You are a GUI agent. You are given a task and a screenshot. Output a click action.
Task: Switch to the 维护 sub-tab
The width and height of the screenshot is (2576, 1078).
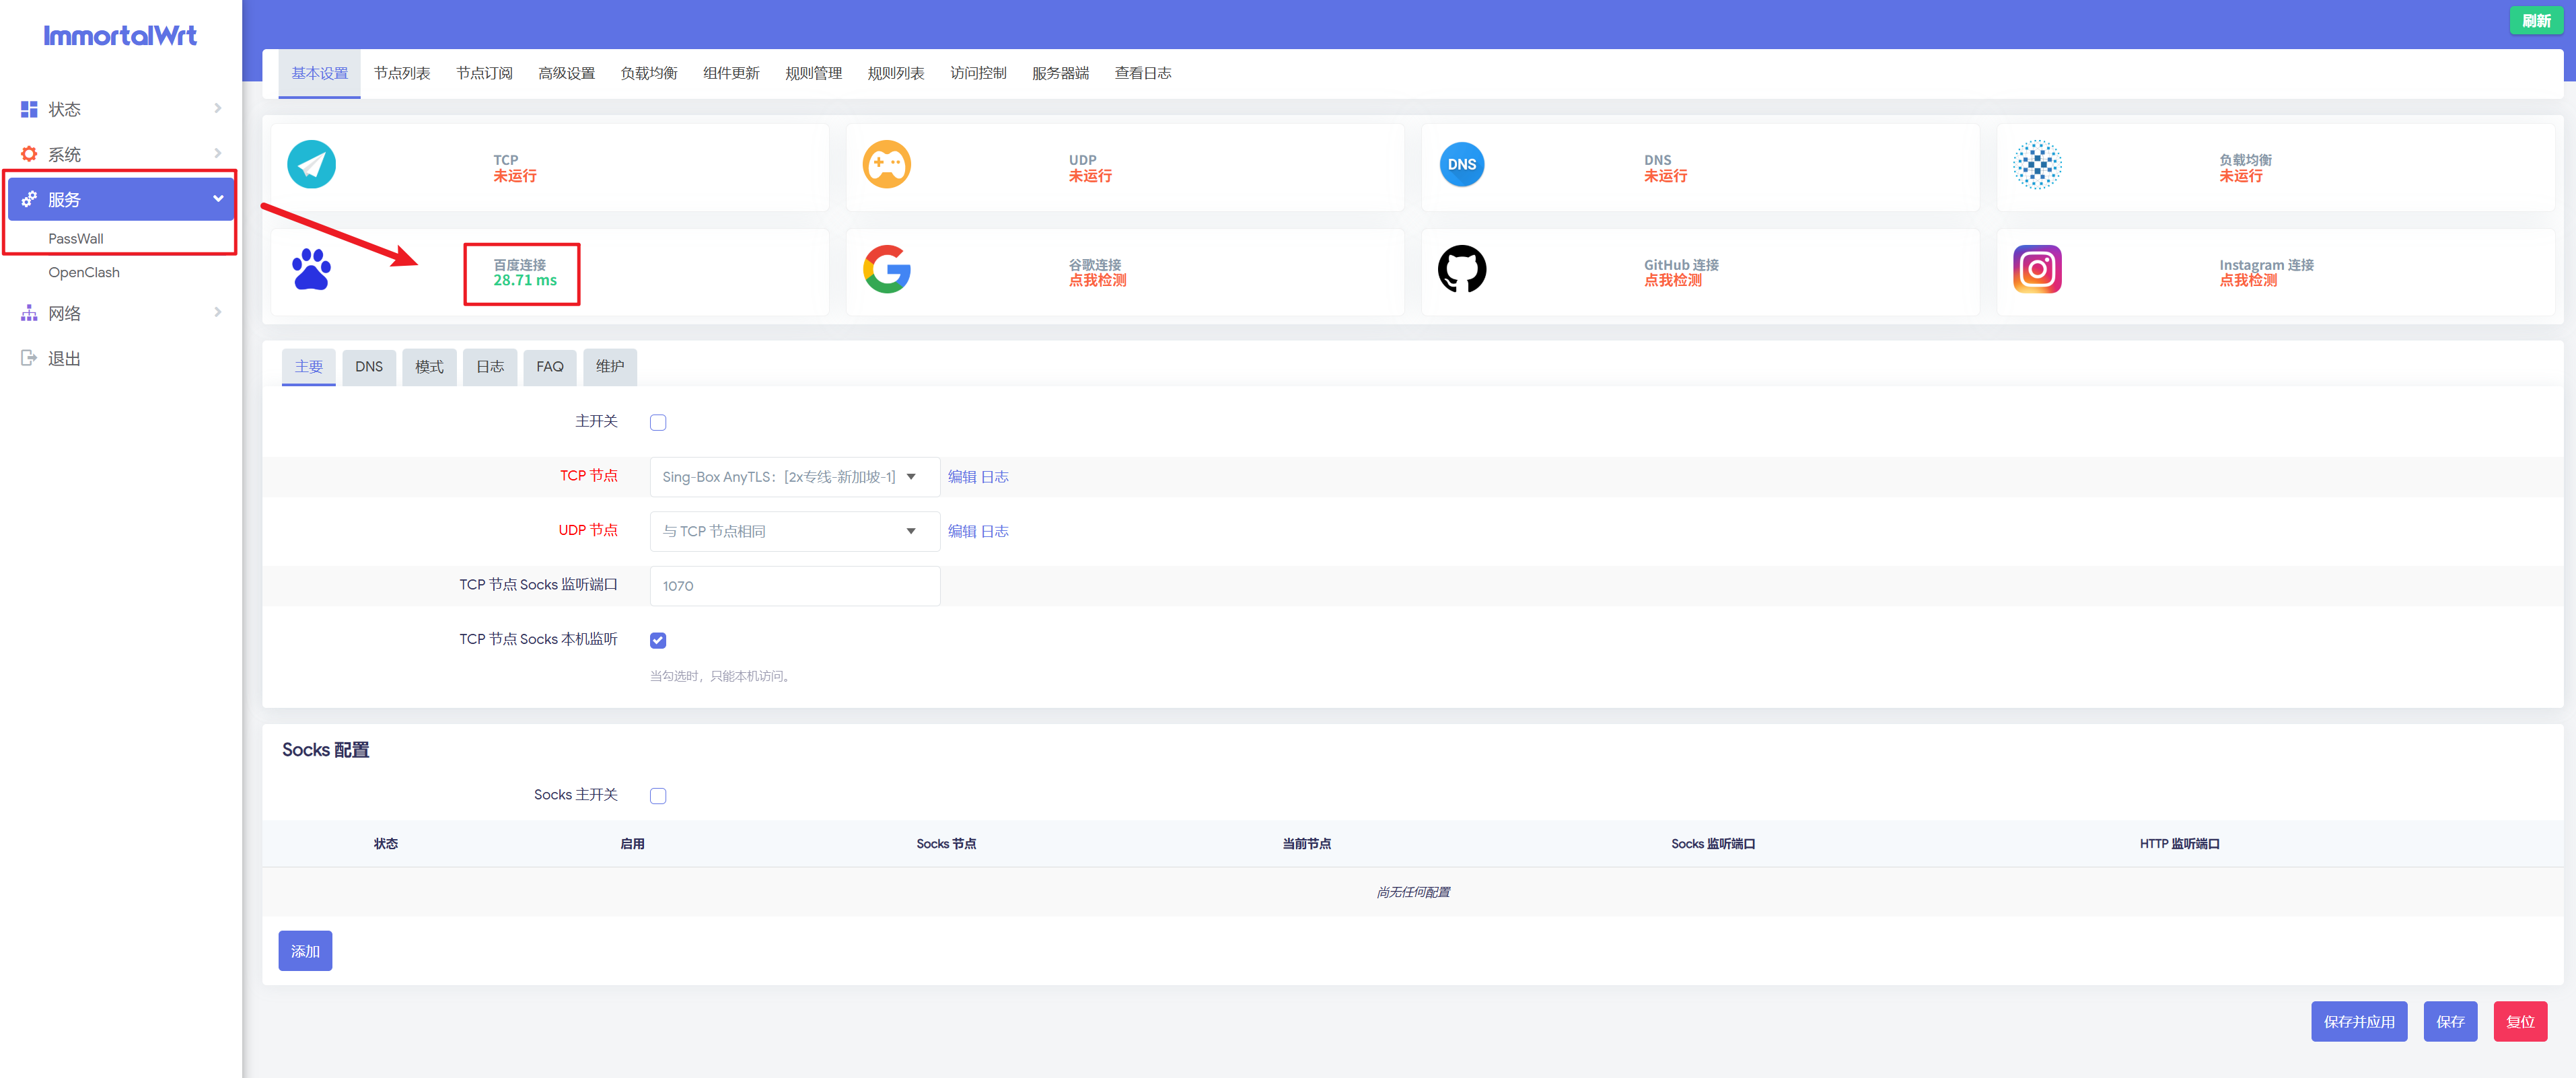[610, 367]
